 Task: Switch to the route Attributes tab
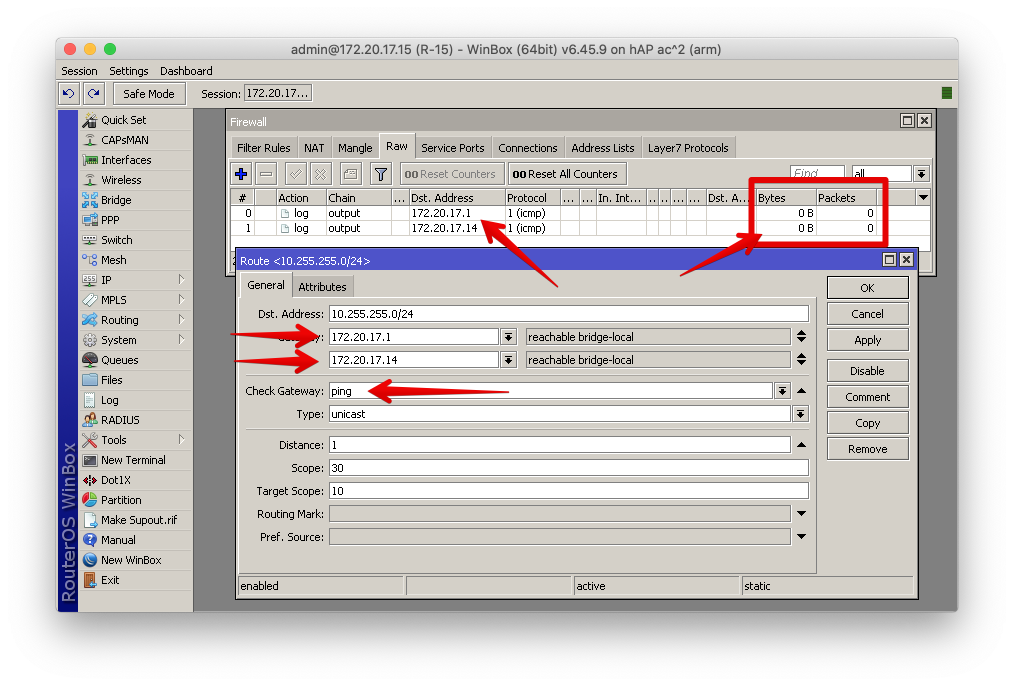(x=322, y=287)
